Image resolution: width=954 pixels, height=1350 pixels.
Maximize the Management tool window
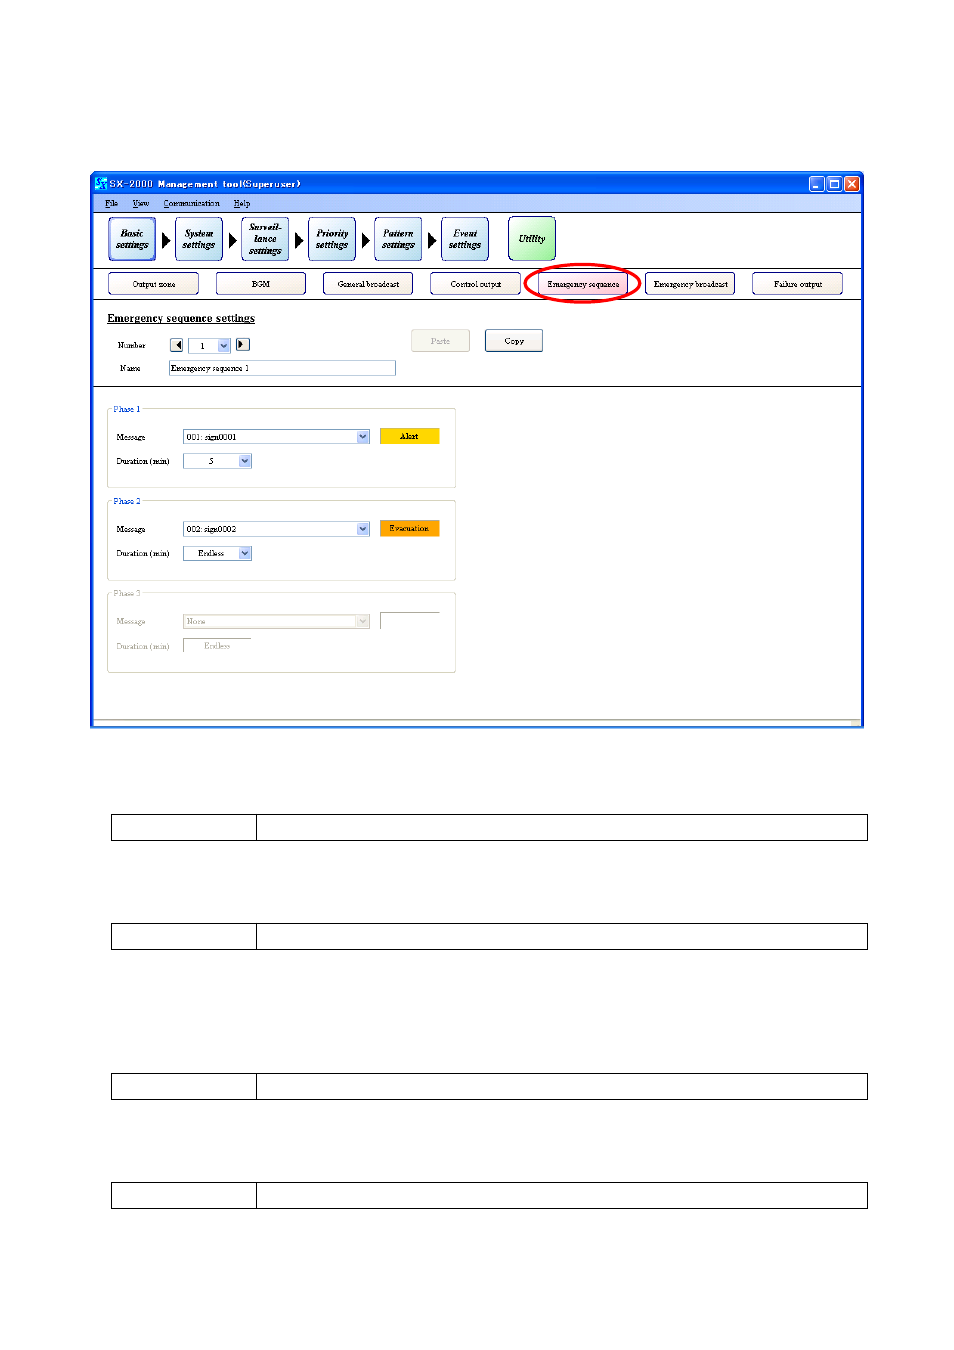(834, 184)
